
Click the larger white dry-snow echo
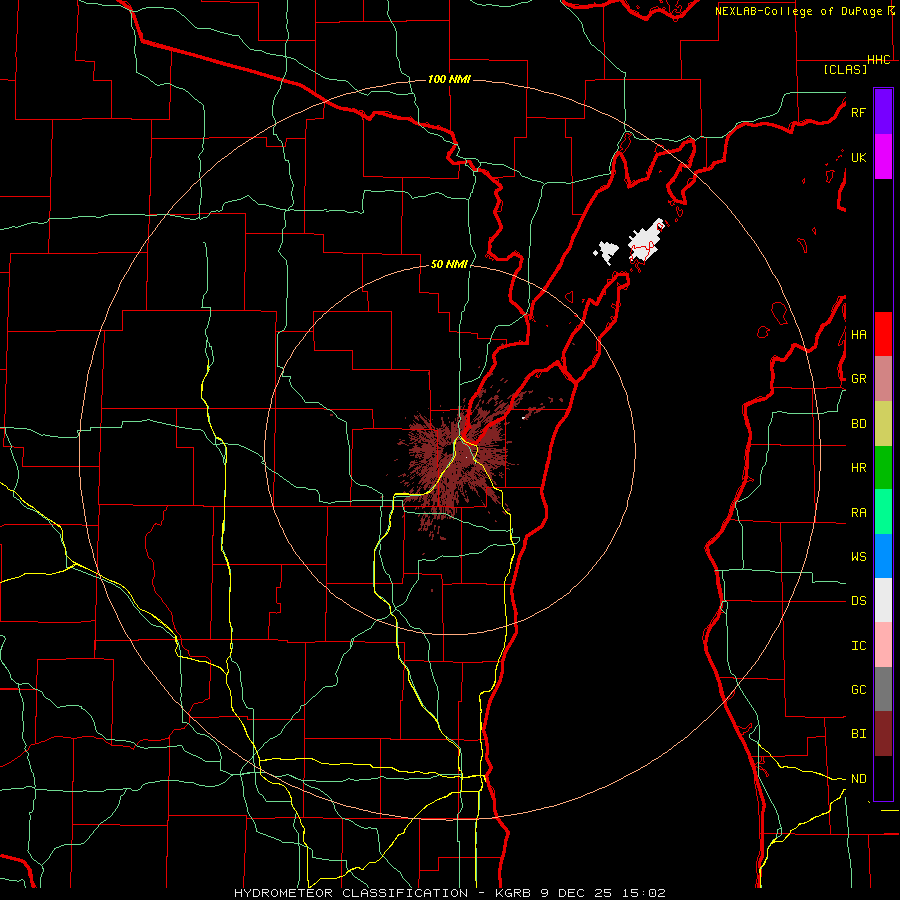(646, 241)
